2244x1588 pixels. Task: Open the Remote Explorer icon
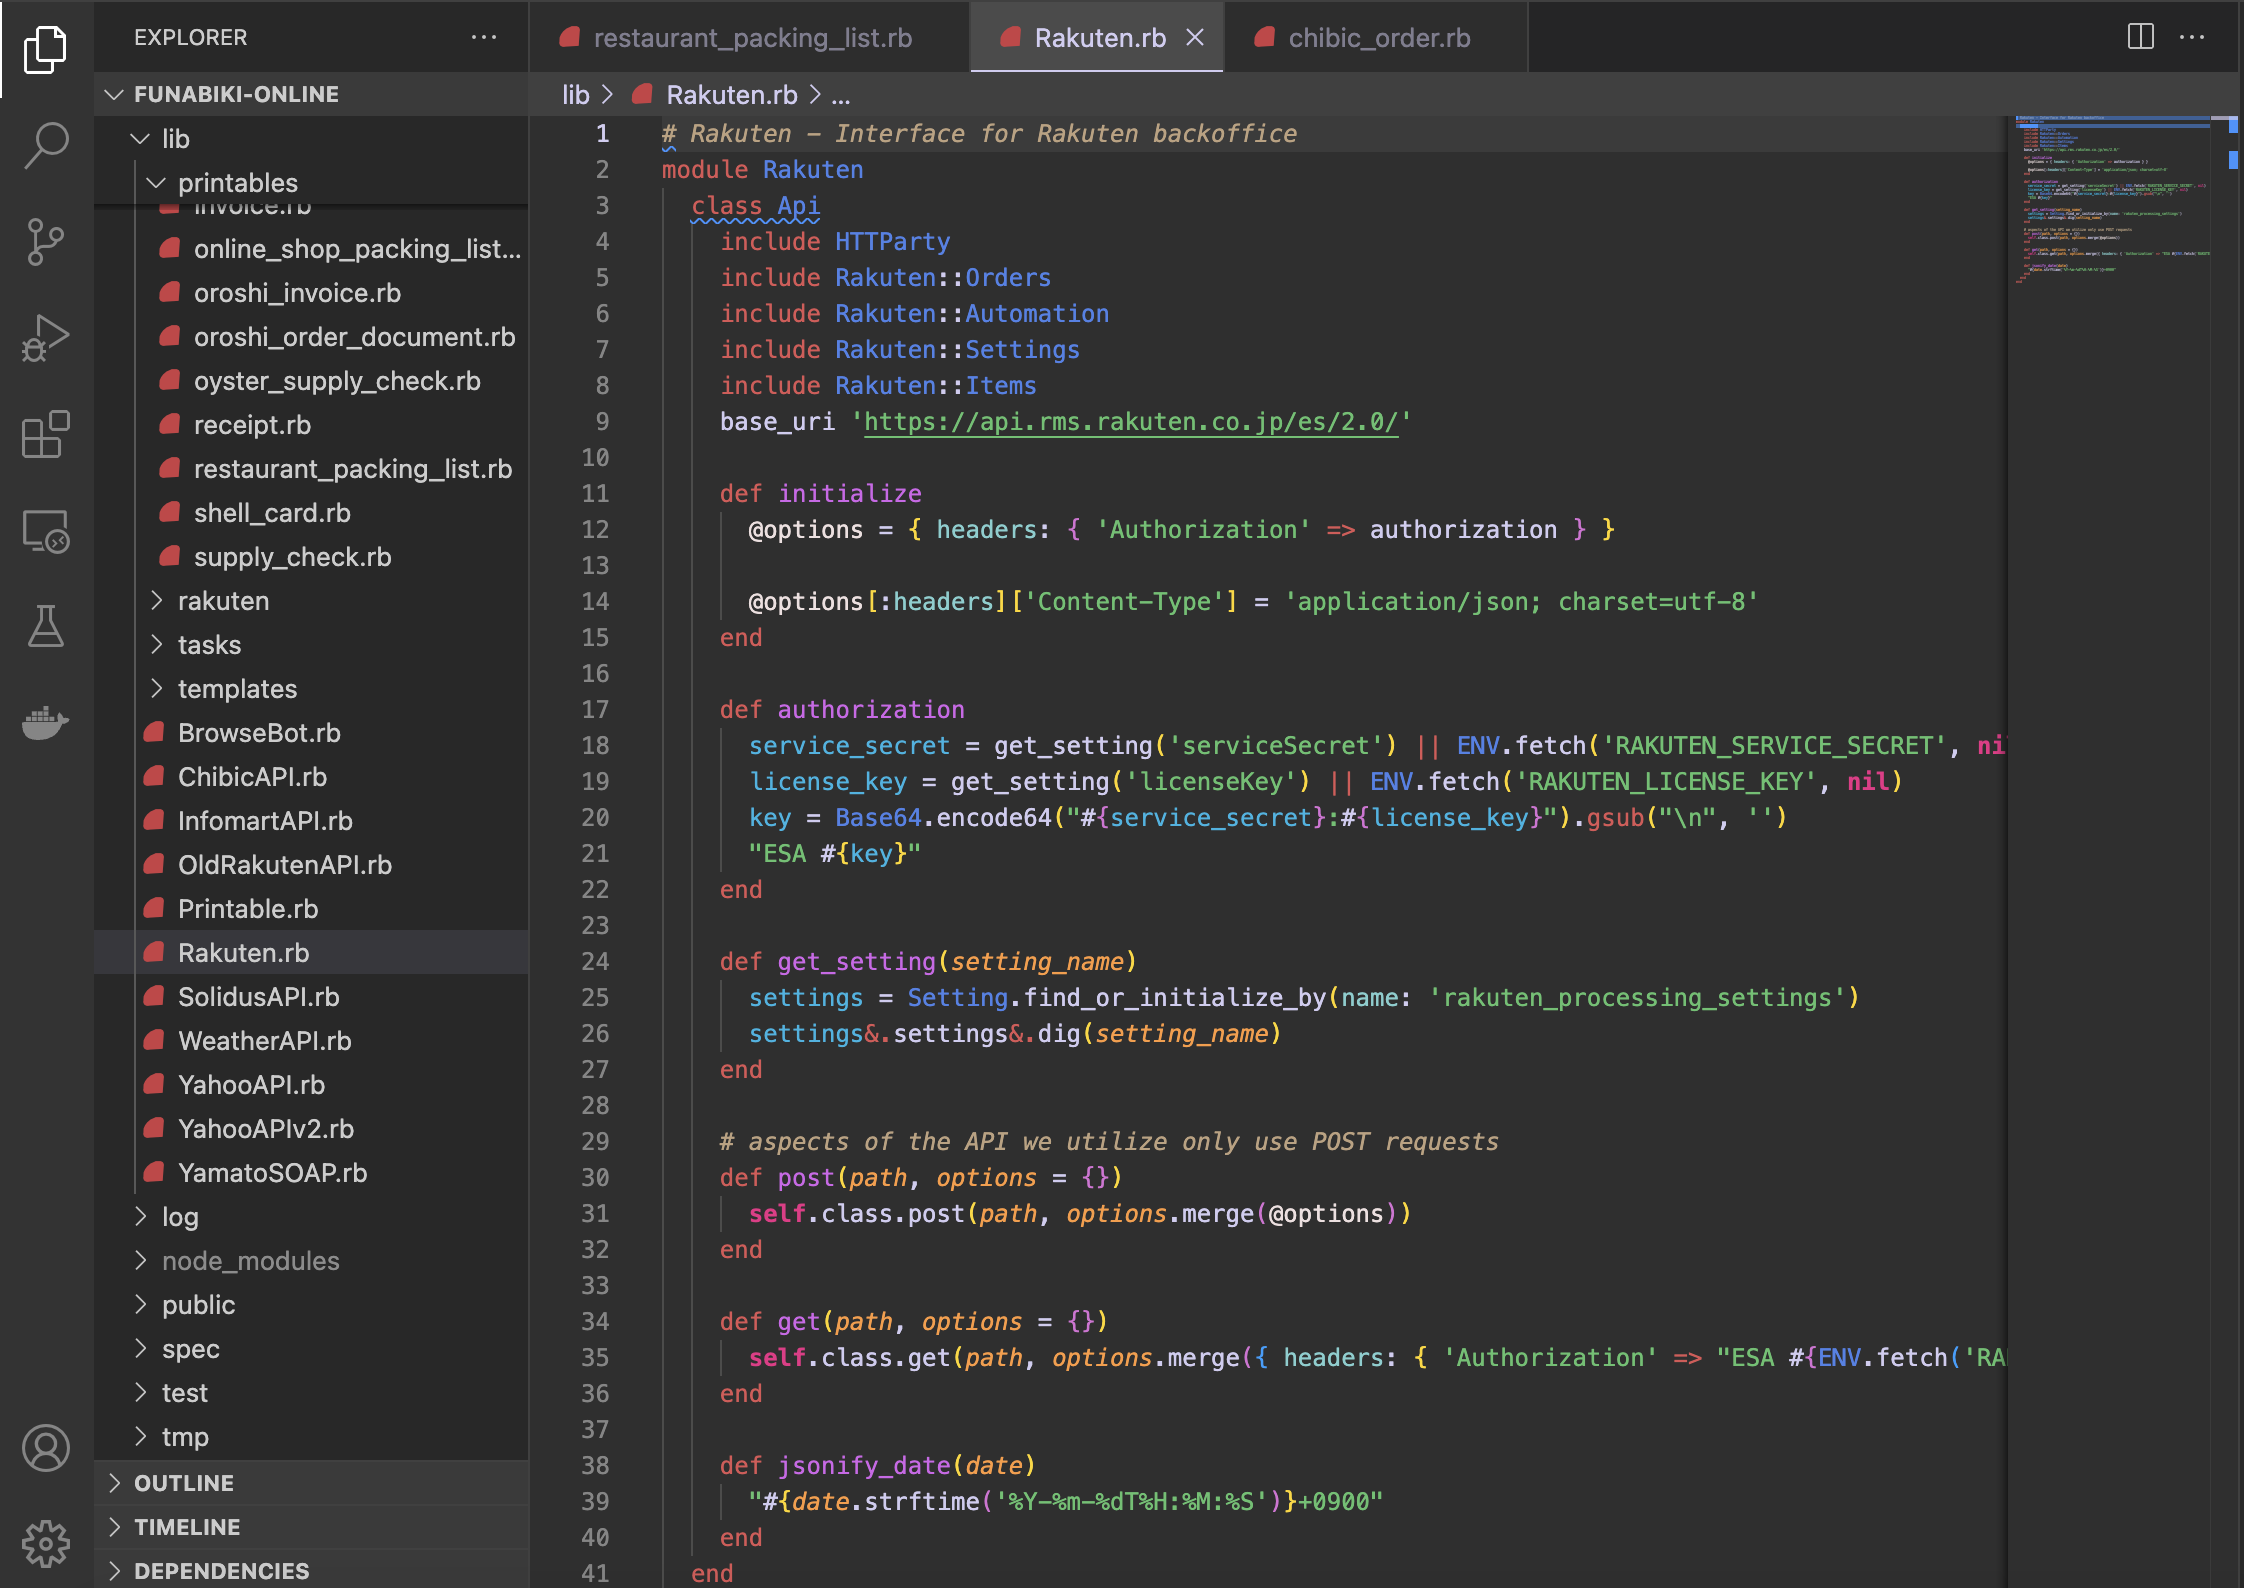coord(46,531)
